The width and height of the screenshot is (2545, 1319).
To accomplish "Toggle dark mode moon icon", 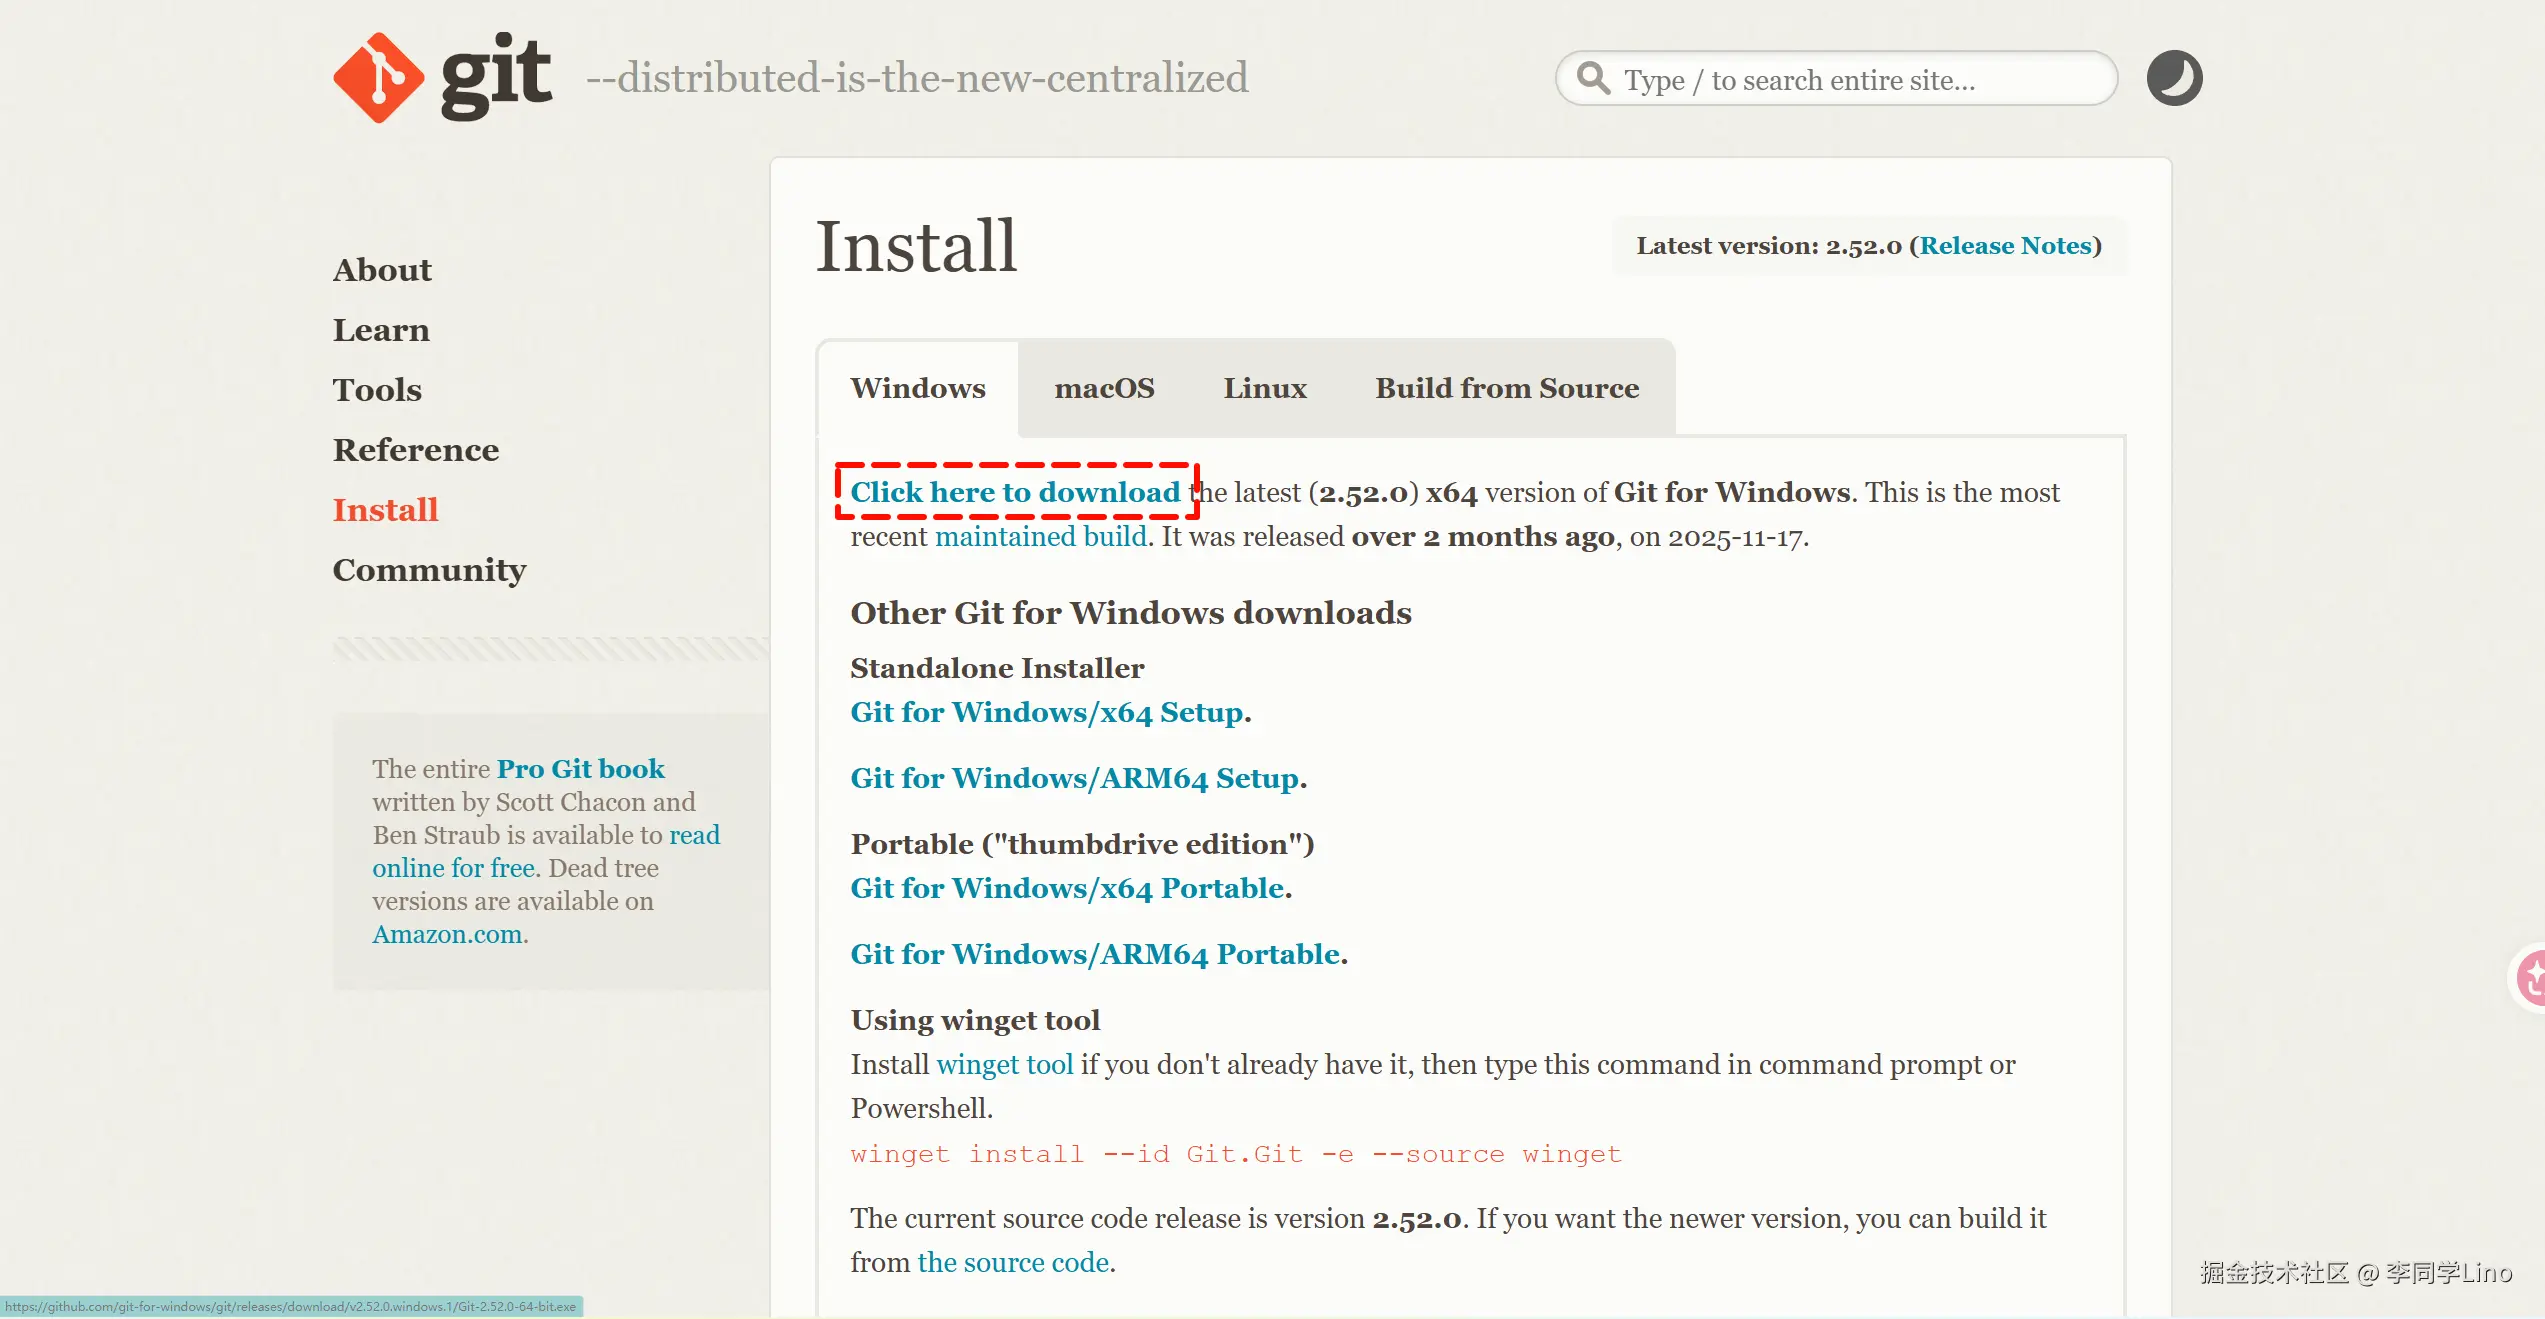I will [2174, 78].
